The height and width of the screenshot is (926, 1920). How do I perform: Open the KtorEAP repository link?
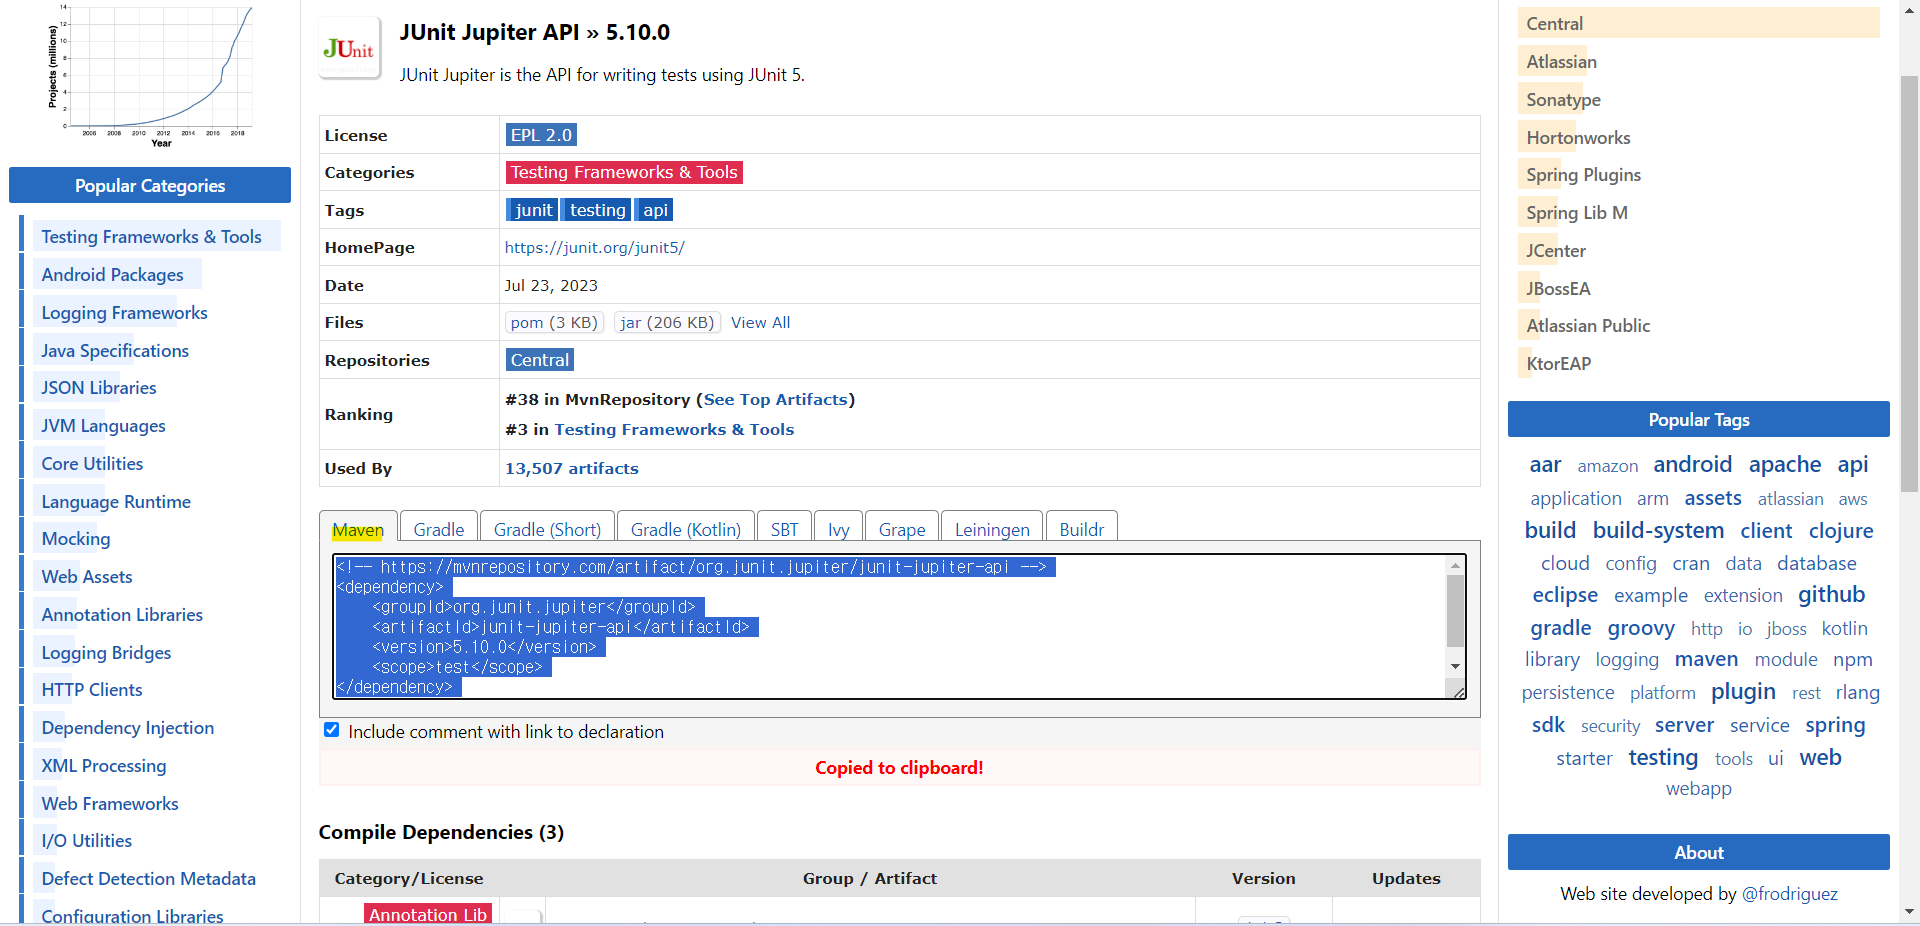tap(1559, 363)
